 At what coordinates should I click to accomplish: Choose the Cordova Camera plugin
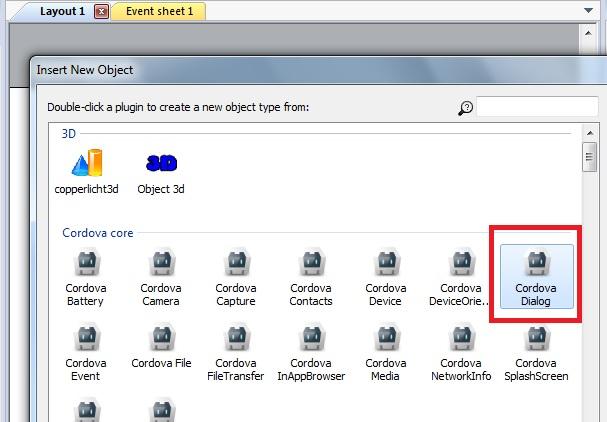click(161, 277)
